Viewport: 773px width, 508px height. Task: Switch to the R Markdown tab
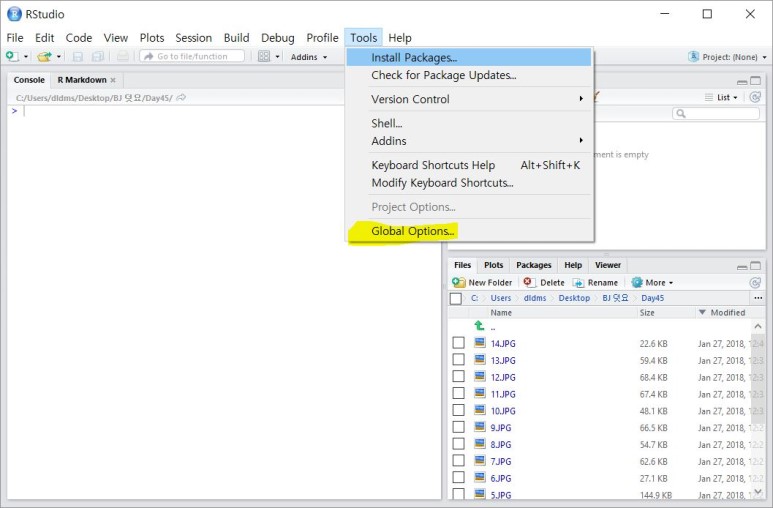tap(82, 80)
